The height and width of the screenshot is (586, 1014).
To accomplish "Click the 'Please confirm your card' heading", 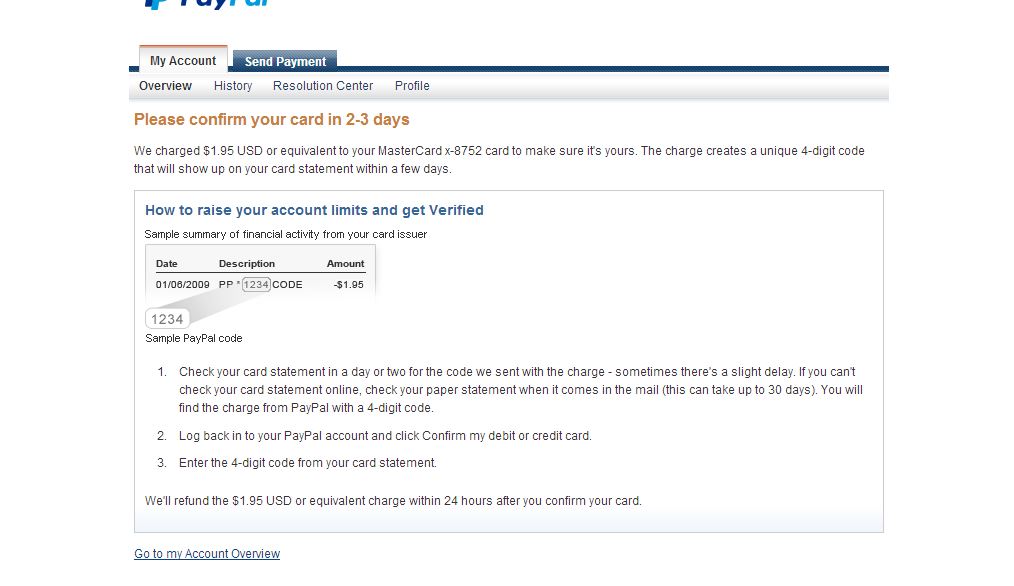I will coord(272,120).
